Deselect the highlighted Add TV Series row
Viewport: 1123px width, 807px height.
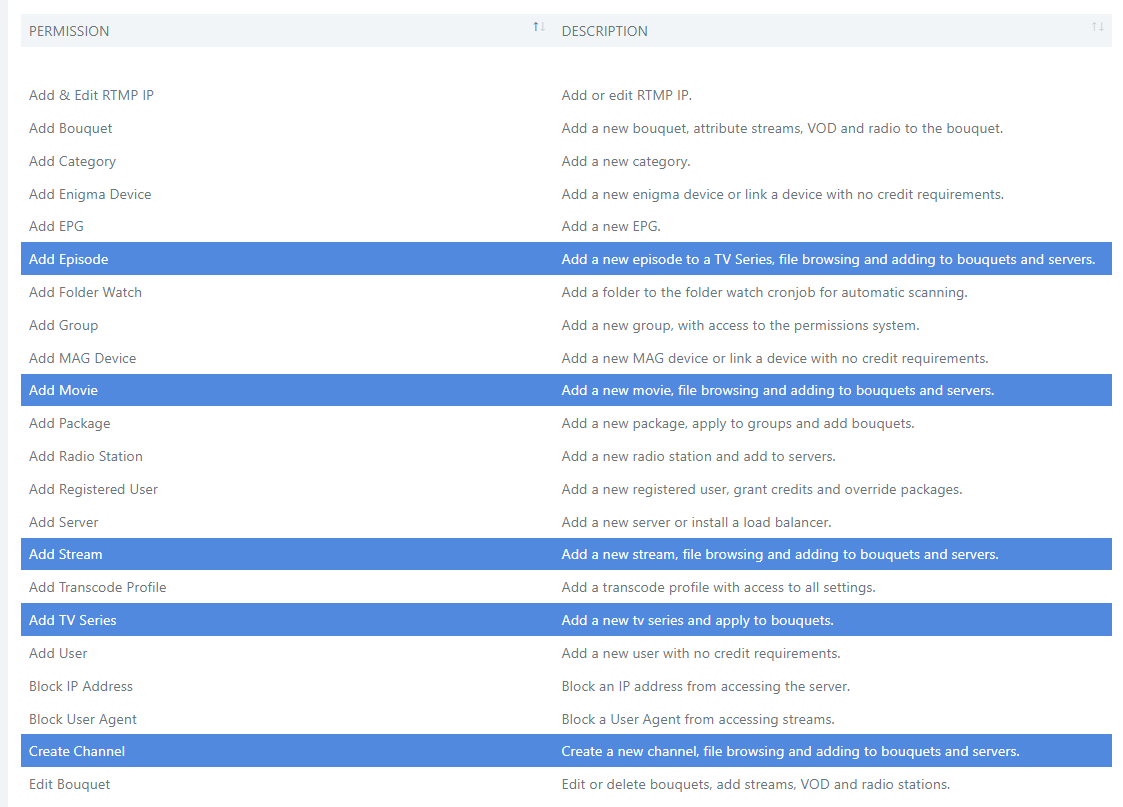(x=567, y=620)
